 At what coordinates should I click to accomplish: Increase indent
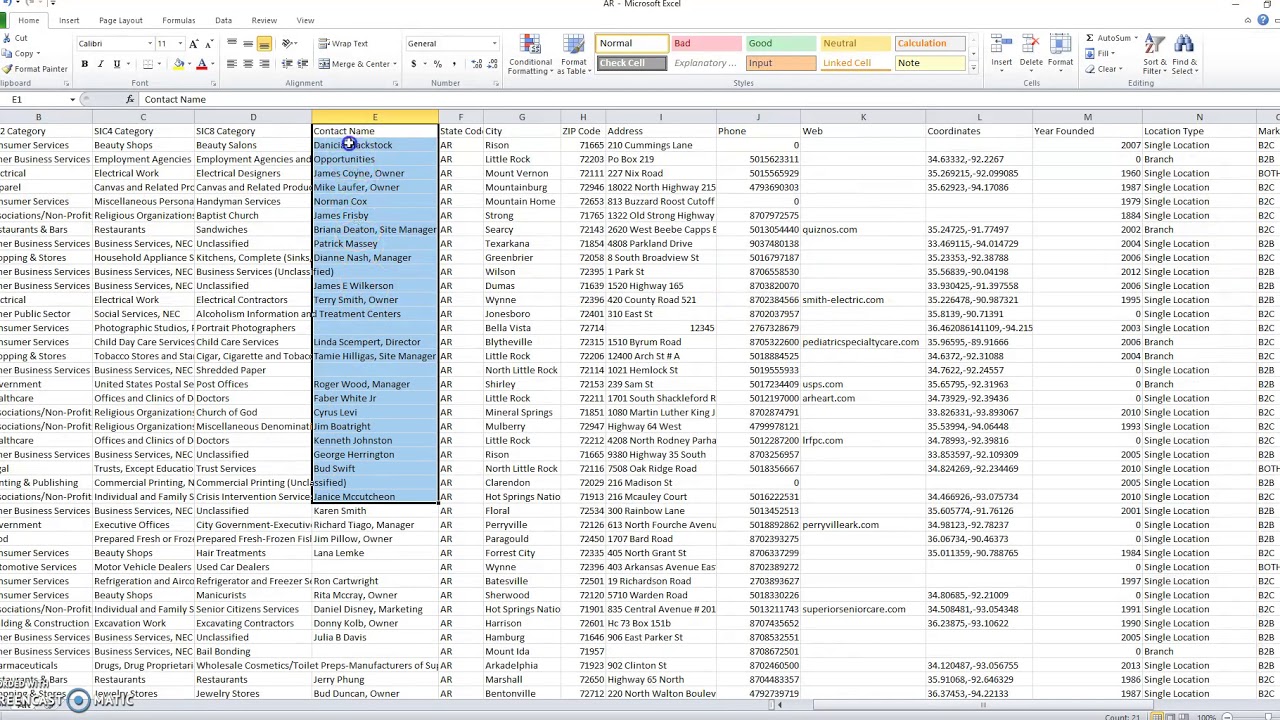tap(302, 64)
